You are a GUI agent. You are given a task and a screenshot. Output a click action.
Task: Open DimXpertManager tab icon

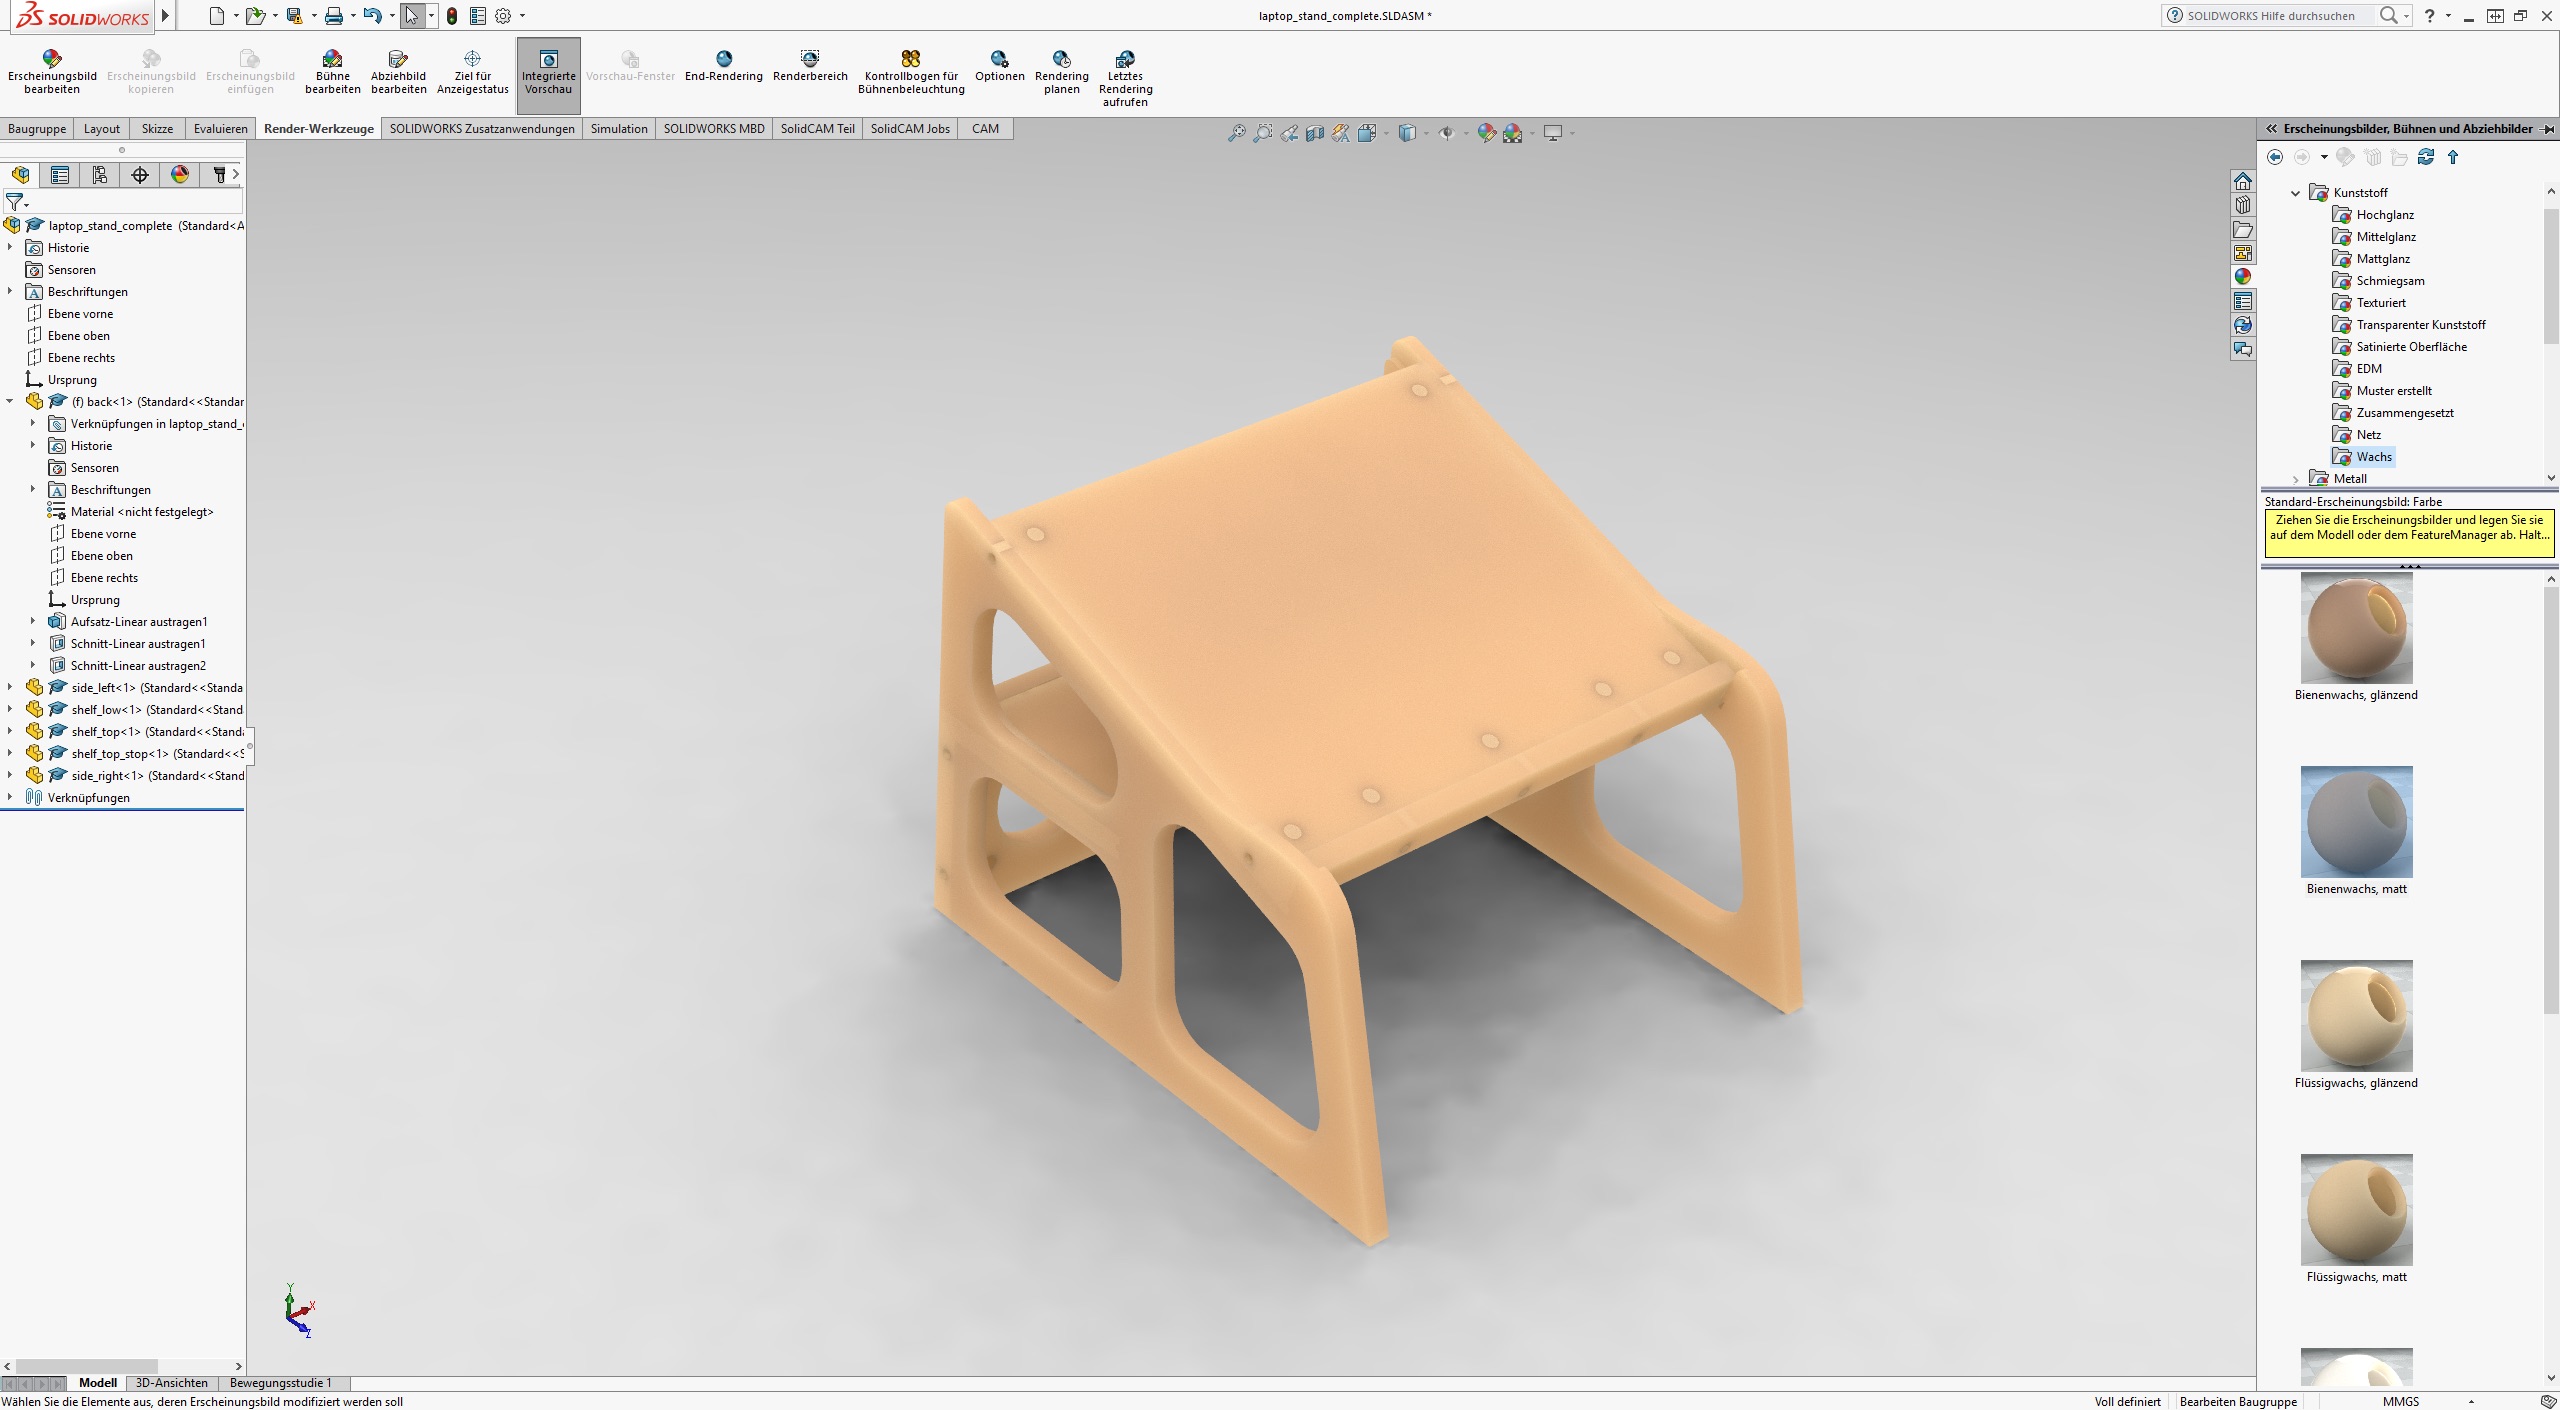point(140,175)
